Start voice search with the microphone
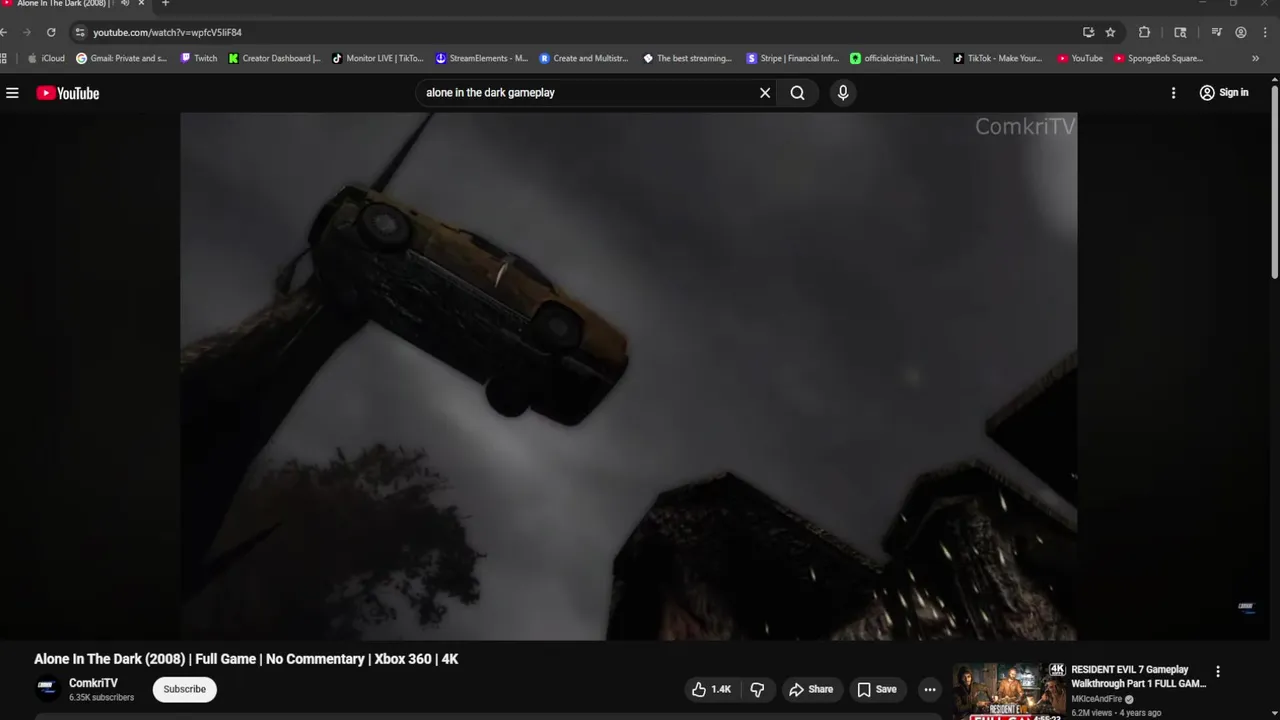This screenshot has height=720, width=1280. [x=843, y=93]
